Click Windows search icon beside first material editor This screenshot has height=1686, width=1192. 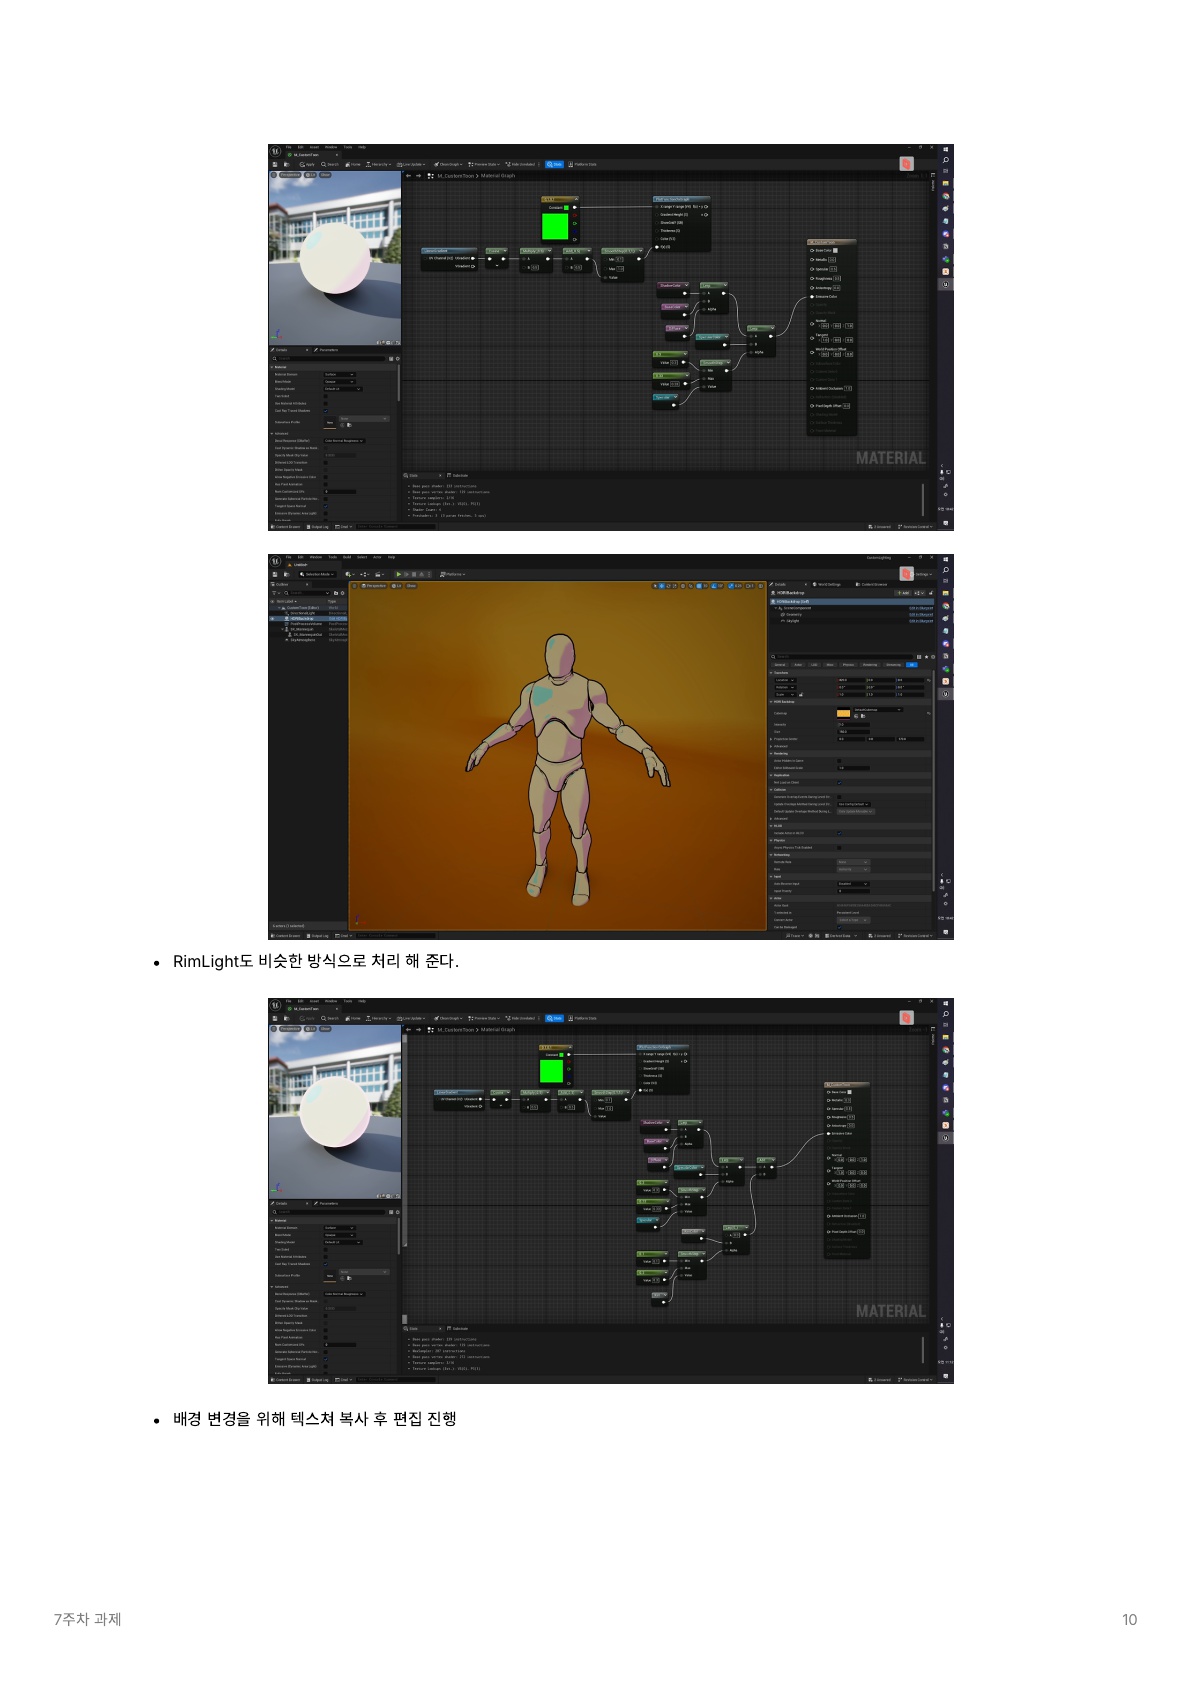(x=945, y=161)
